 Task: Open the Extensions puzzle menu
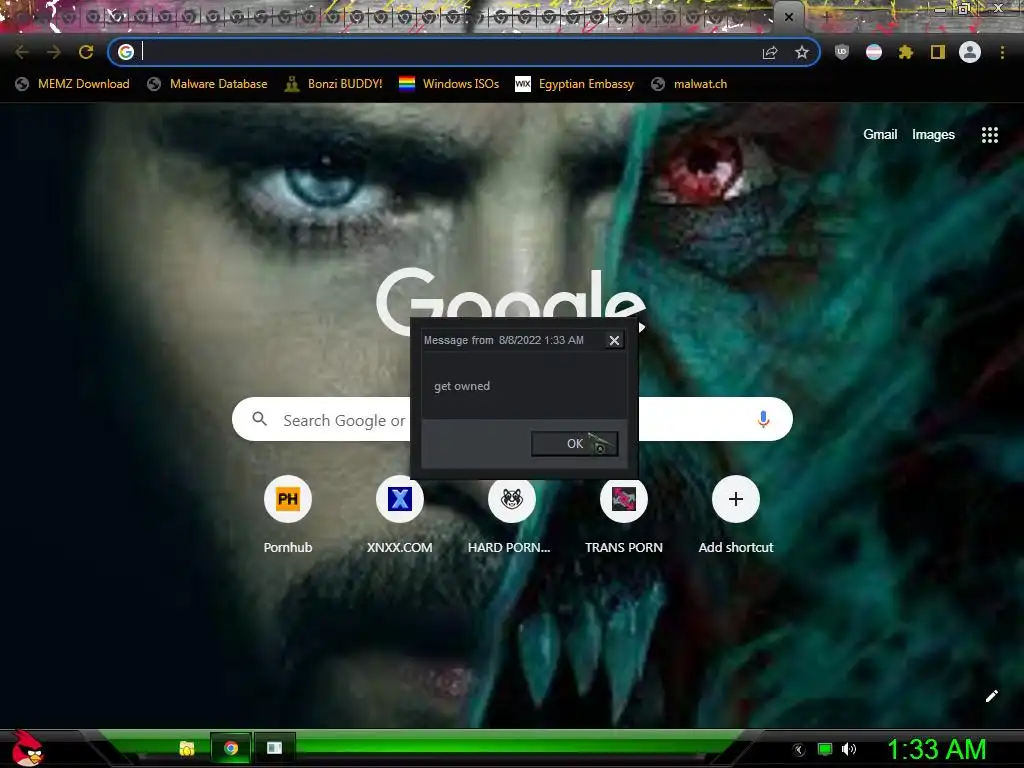[x=906, y=52]
